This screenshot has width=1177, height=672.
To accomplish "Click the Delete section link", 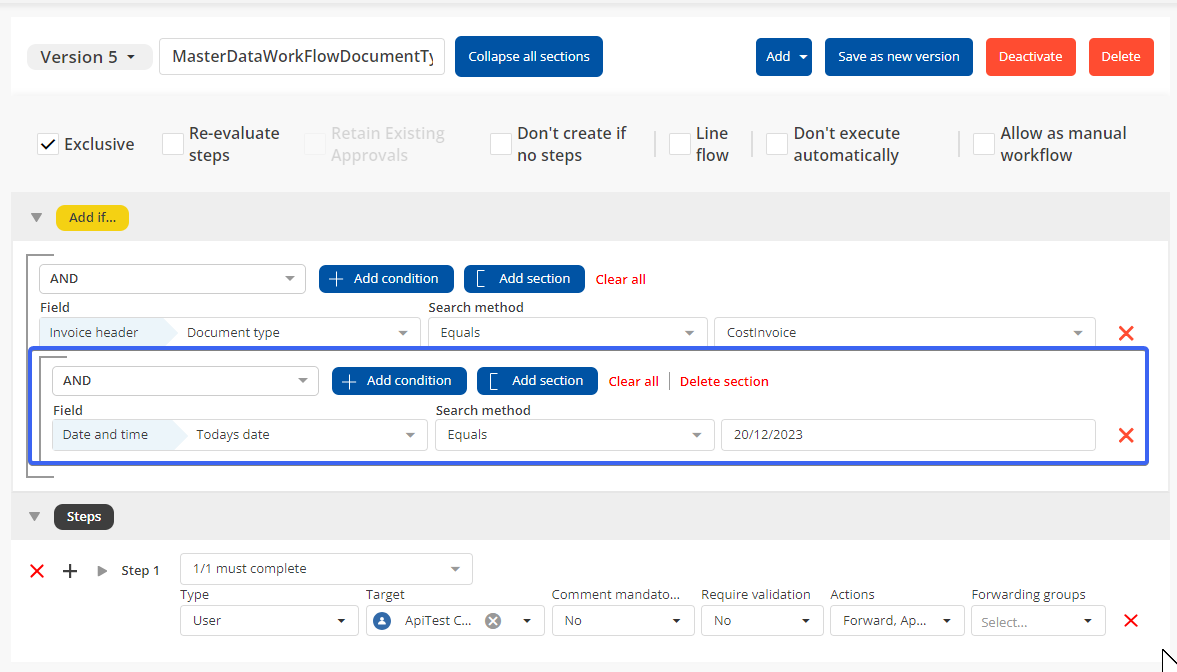I will (724, 381).
